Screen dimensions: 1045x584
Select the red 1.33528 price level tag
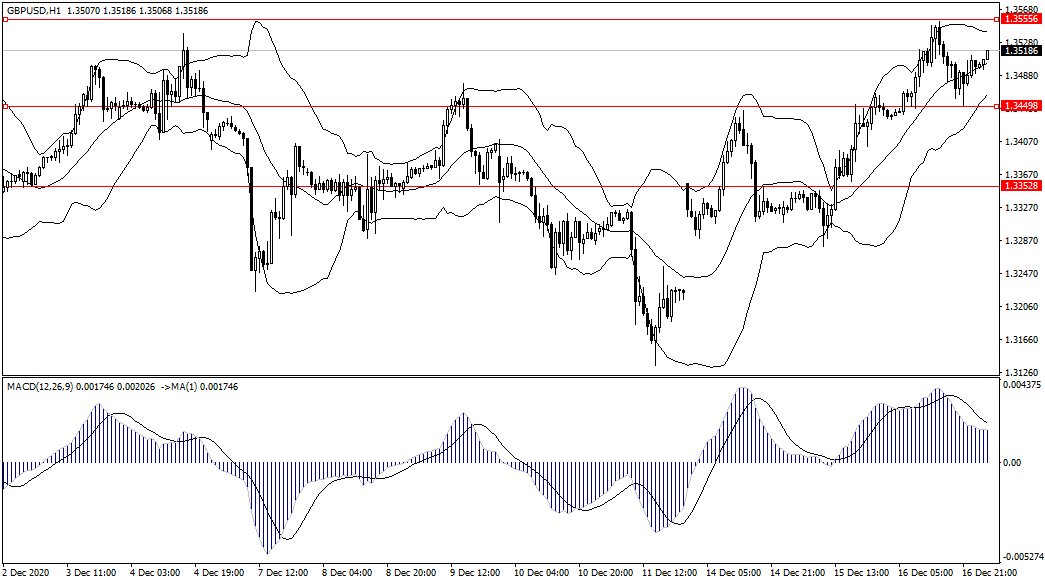(1020, 186)
